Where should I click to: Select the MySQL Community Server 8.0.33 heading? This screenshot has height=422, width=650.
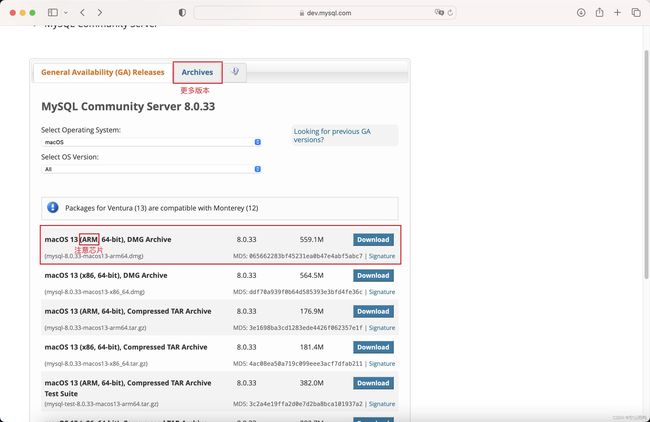click(128, 107)
